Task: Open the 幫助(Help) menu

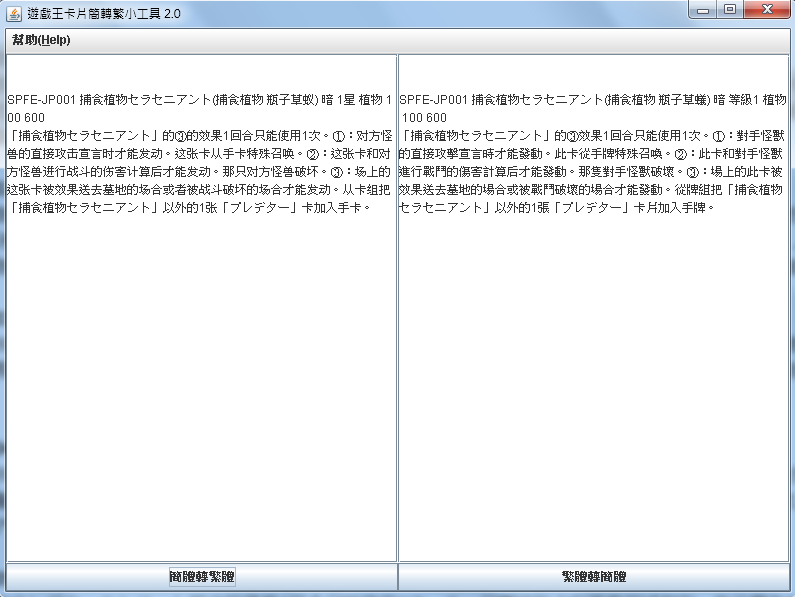Action: (41, 40)
